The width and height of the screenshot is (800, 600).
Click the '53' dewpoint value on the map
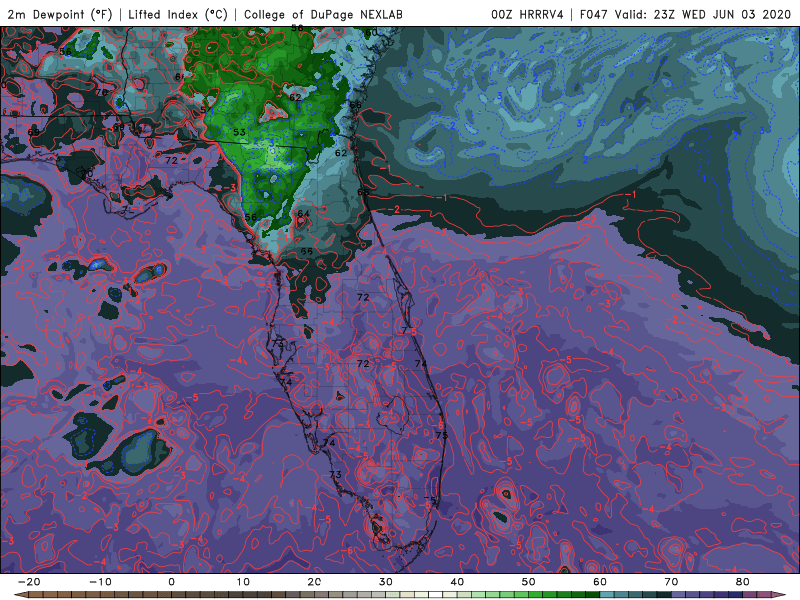(239, 132)
